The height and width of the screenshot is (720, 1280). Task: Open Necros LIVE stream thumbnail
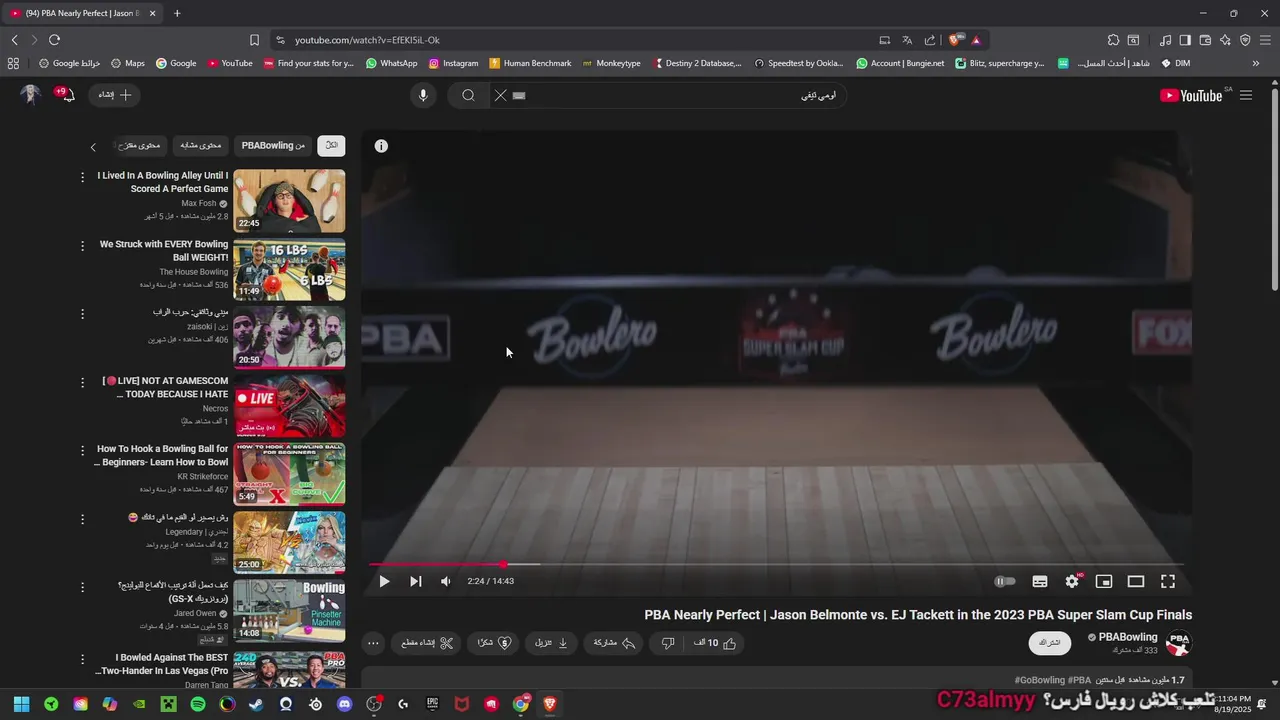pyautogui.click(x=289, y=405)
